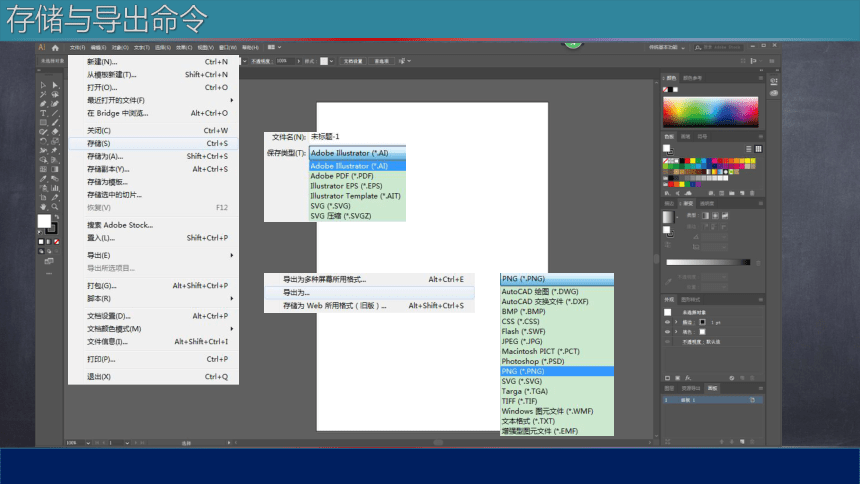This screenshot has height=484, width=860.
Task: Click the 文件名 field showing 未标题-1
Action: click(358, 137)
